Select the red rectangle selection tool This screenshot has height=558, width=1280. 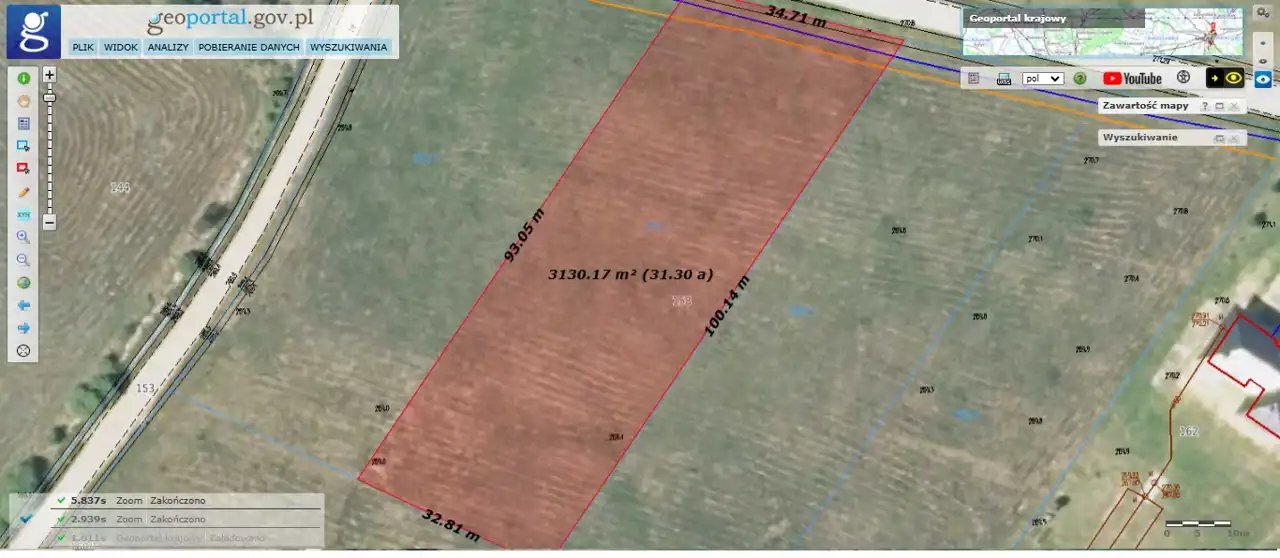(x=23, y=168)
